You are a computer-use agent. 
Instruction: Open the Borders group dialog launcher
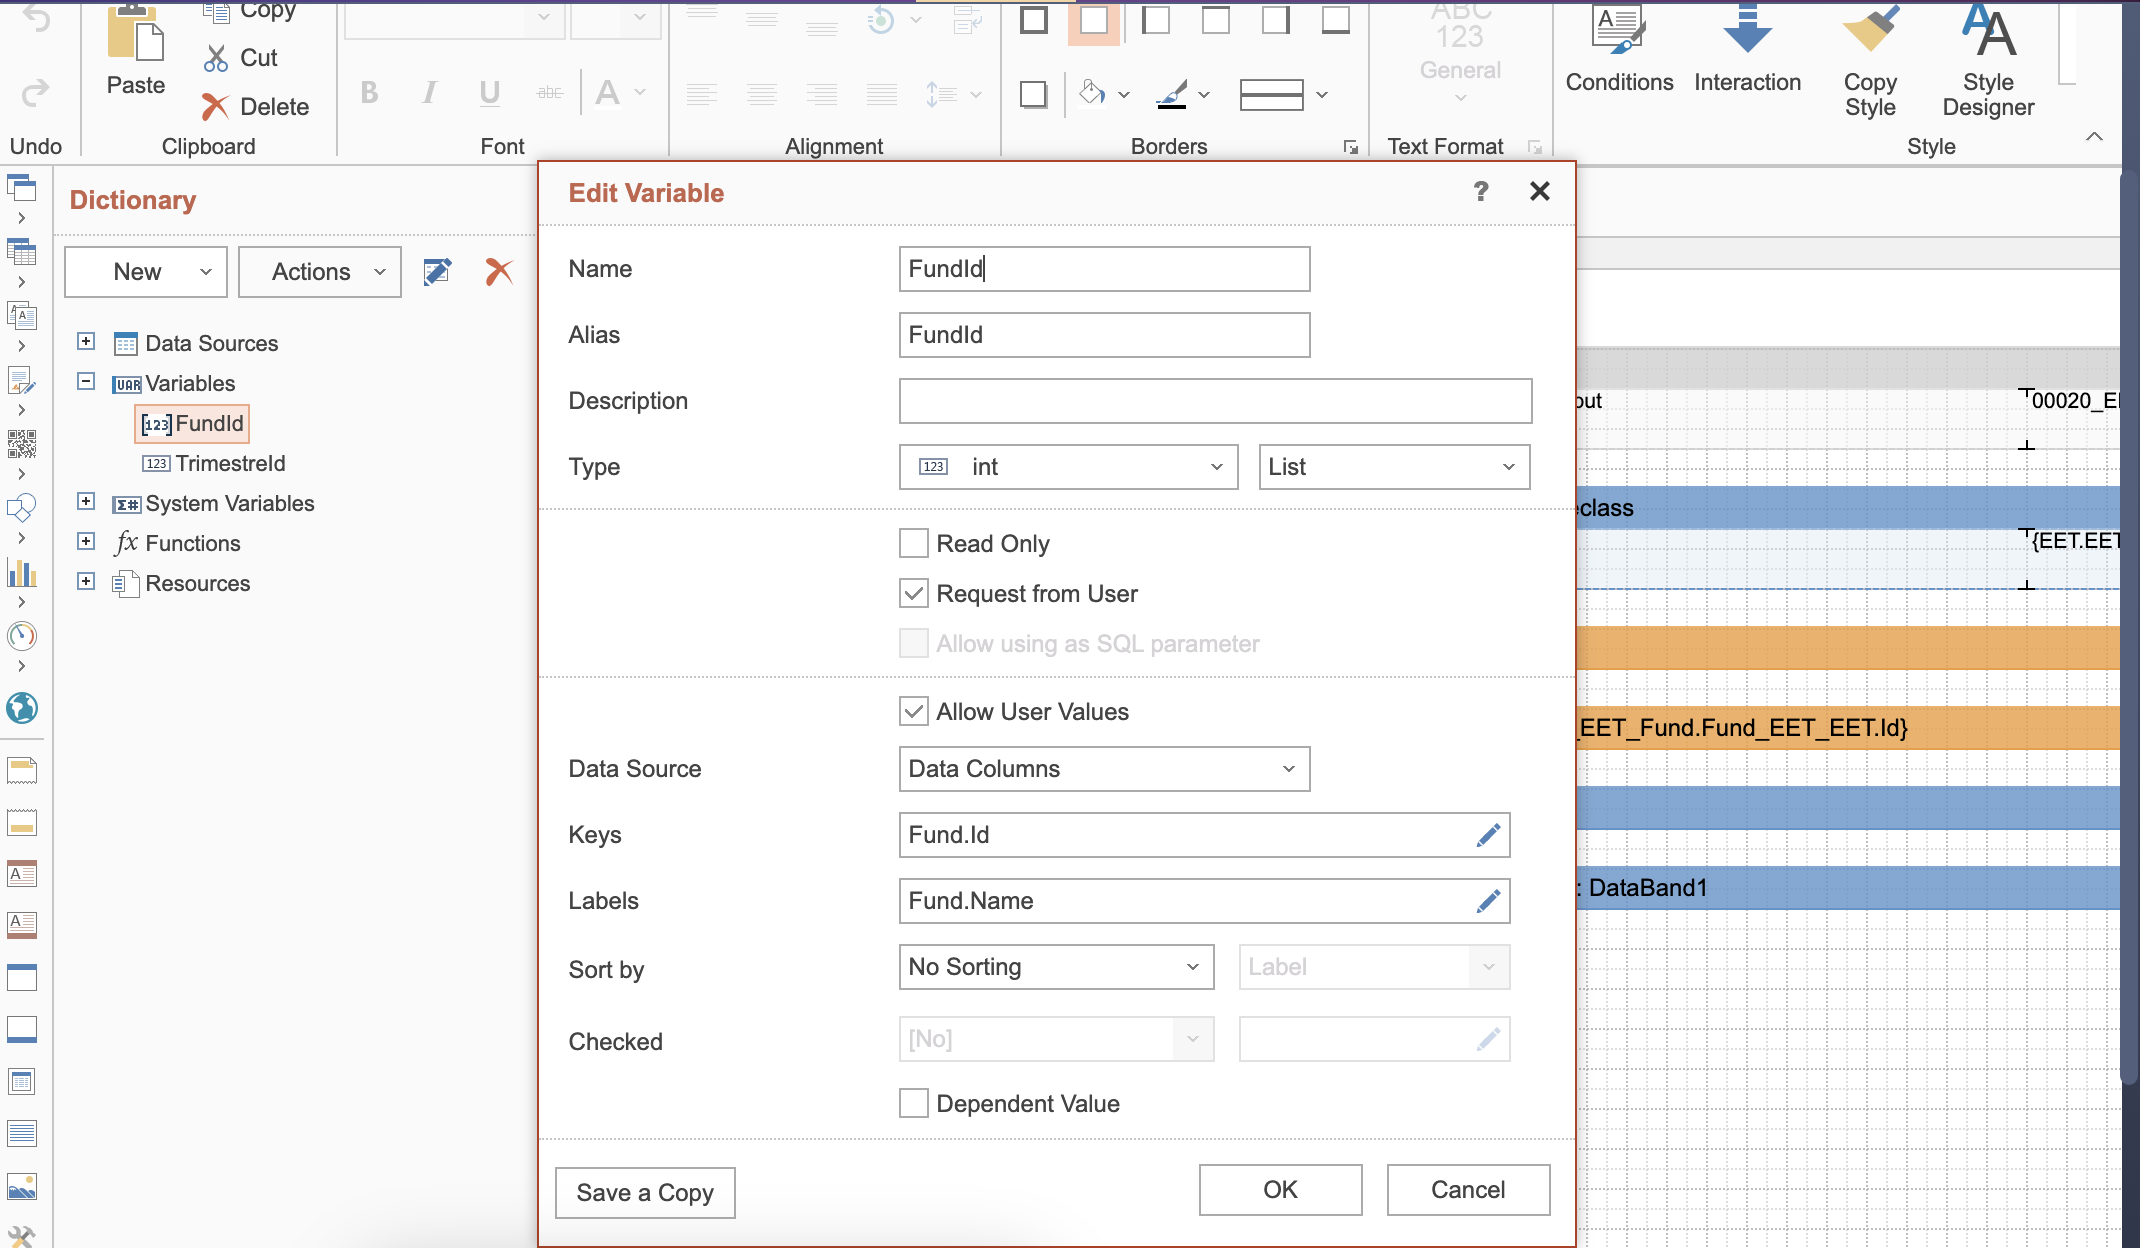click(1351, 147)
